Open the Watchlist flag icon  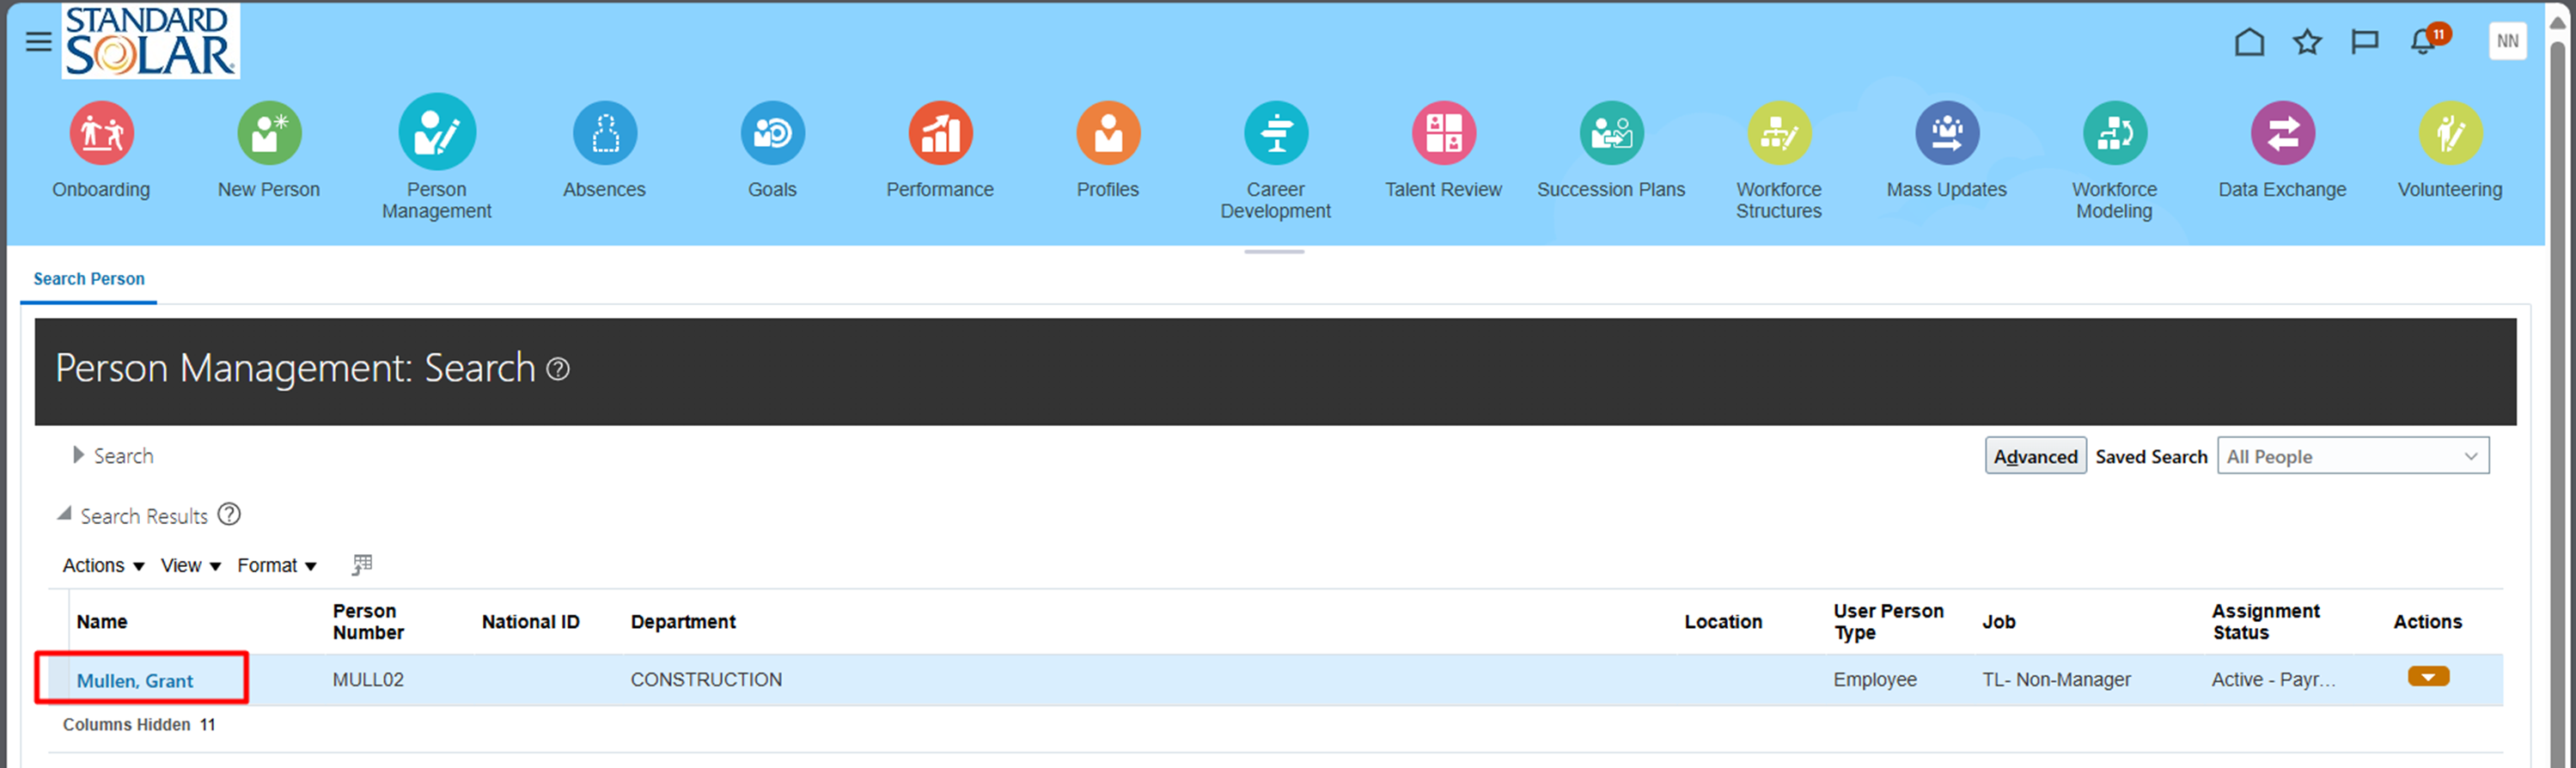2365,42
